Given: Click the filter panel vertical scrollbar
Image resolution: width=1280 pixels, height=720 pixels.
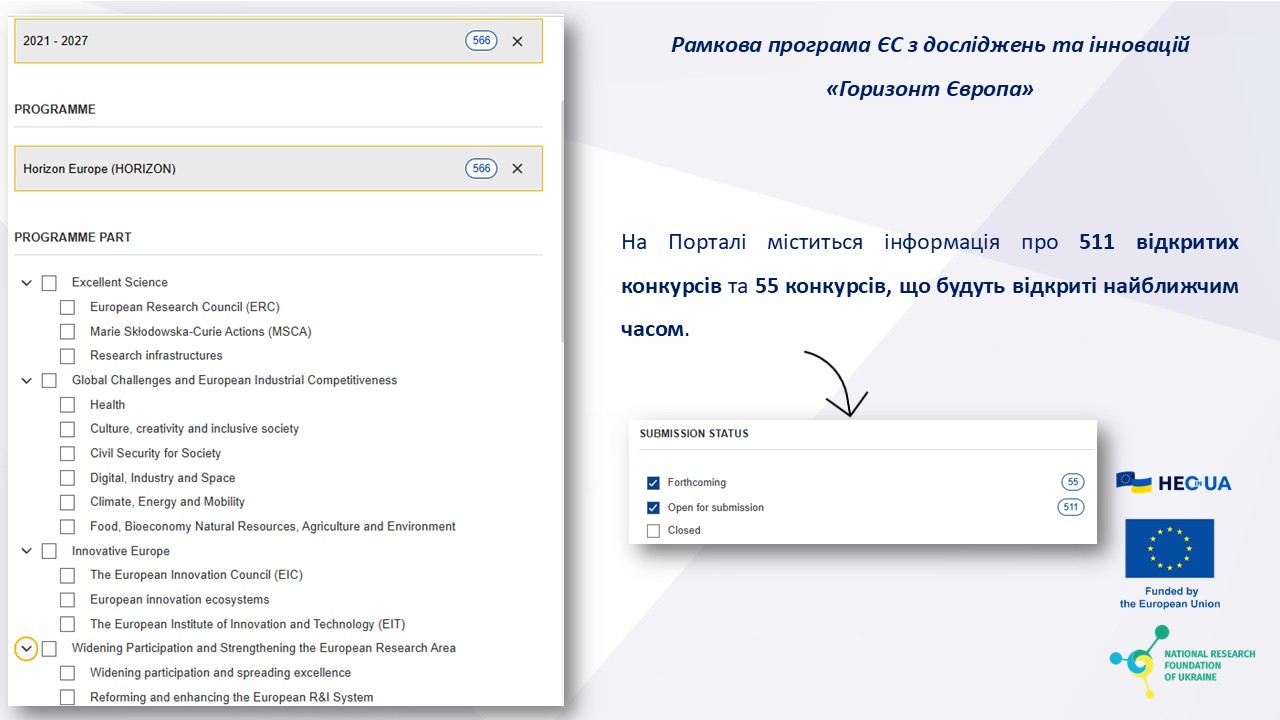Looking at the screenshot, I should coord(562,220).
